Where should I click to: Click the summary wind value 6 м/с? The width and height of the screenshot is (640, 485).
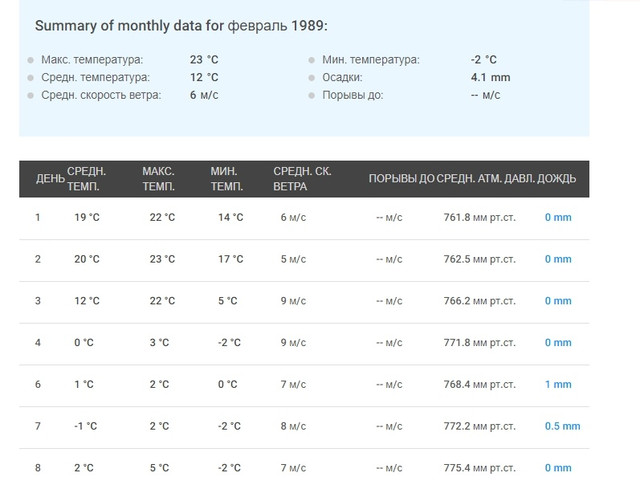204,95
